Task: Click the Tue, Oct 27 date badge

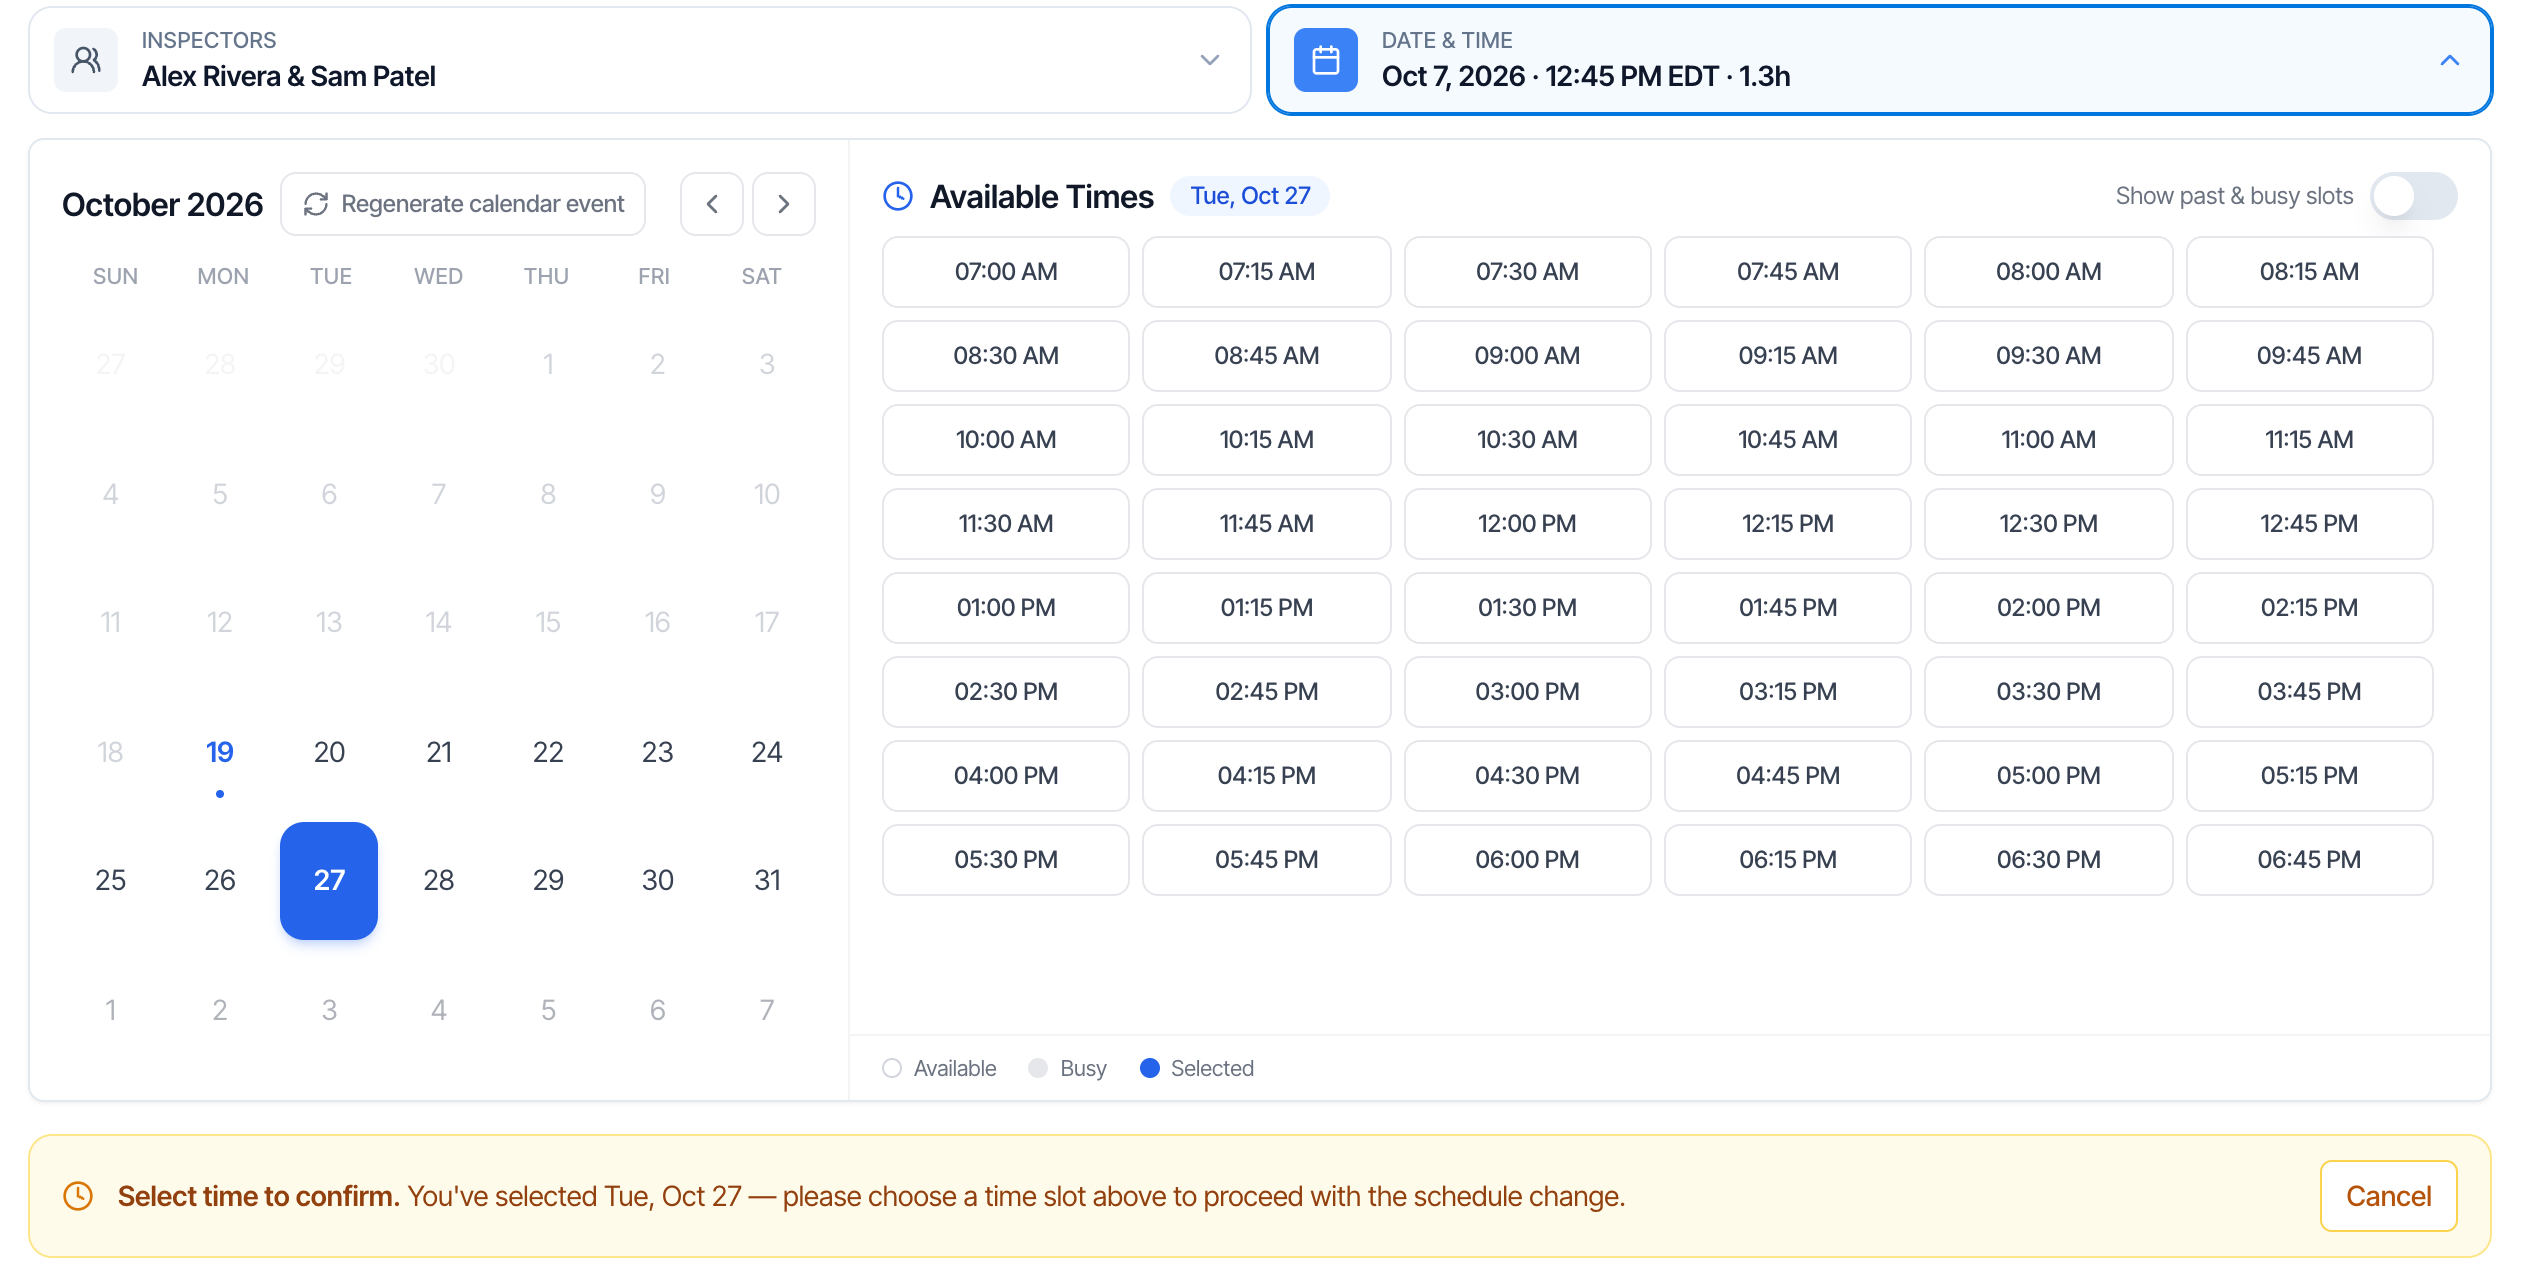Action: (1250, 196)
